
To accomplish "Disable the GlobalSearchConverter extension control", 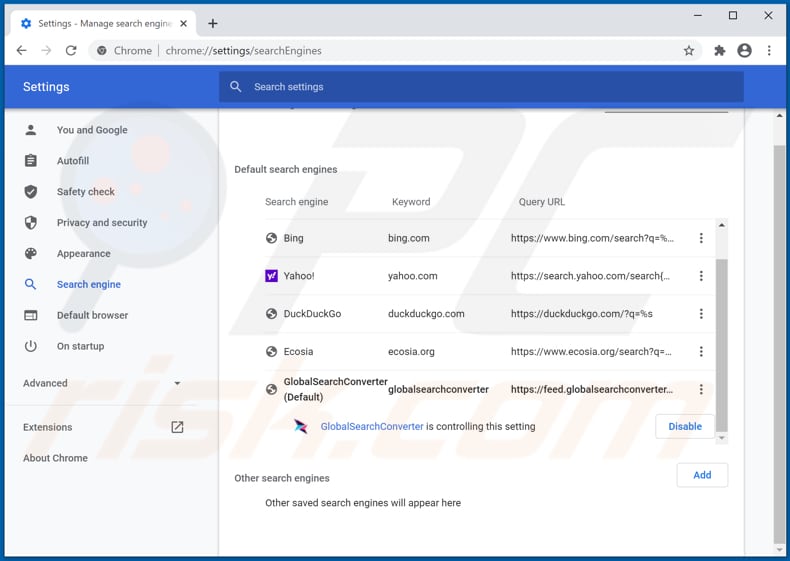I will [x=685, y=426].
